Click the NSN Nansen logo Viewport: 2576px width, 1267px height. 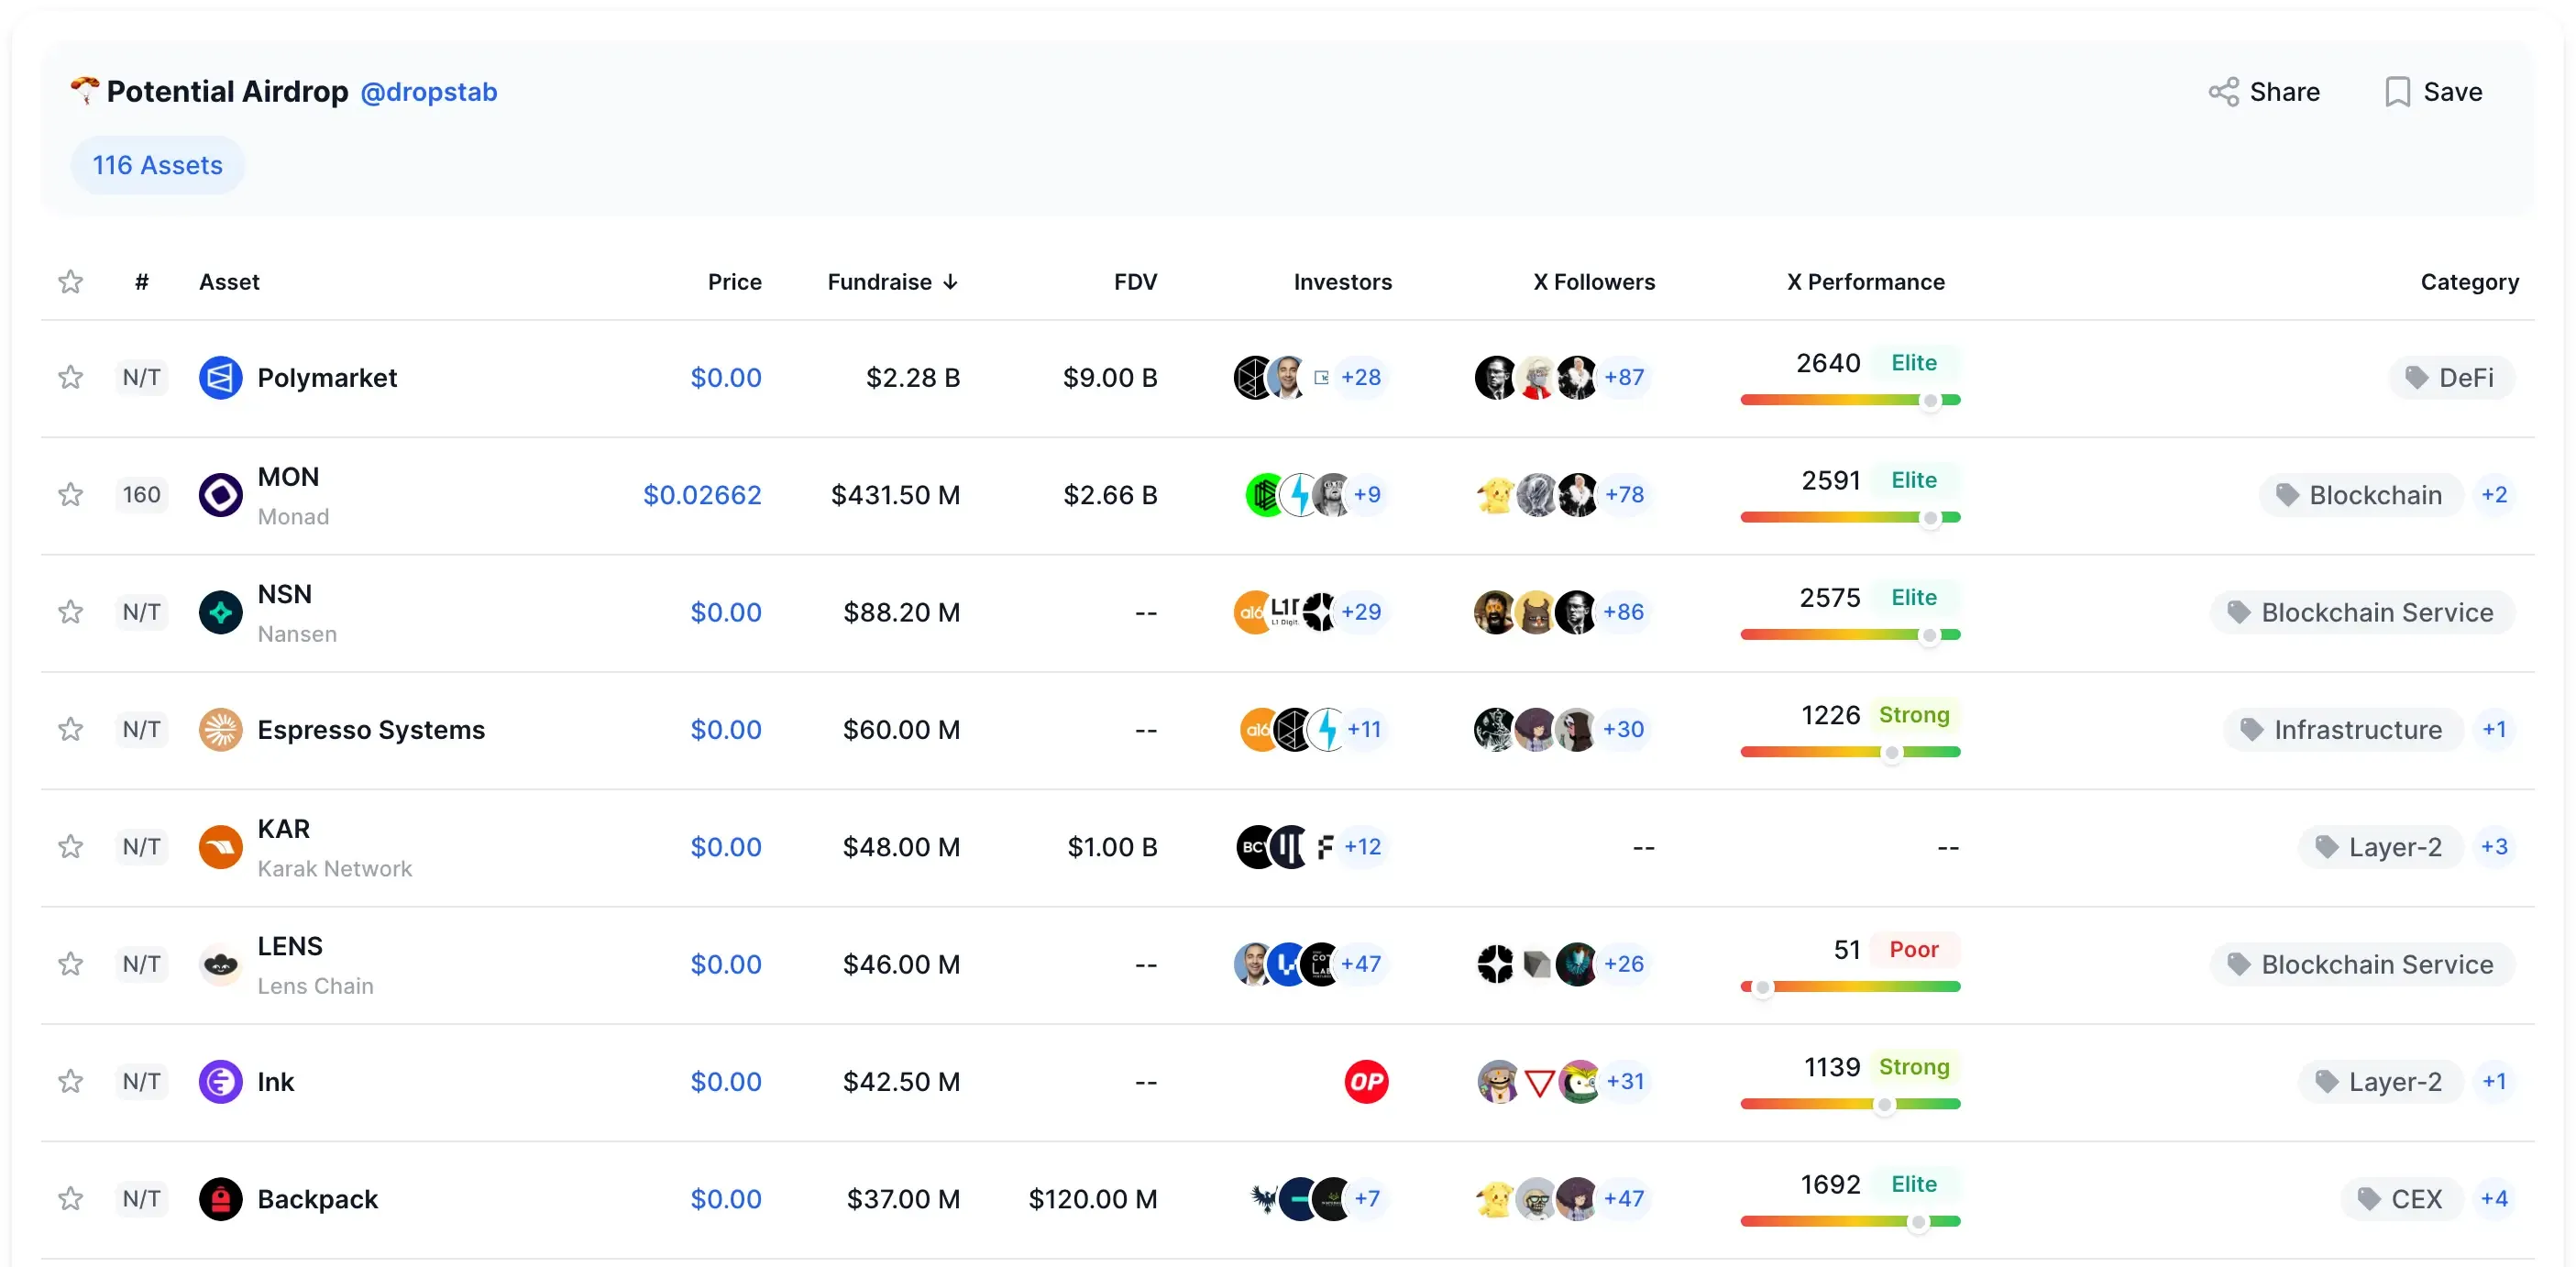coord(220,612)
